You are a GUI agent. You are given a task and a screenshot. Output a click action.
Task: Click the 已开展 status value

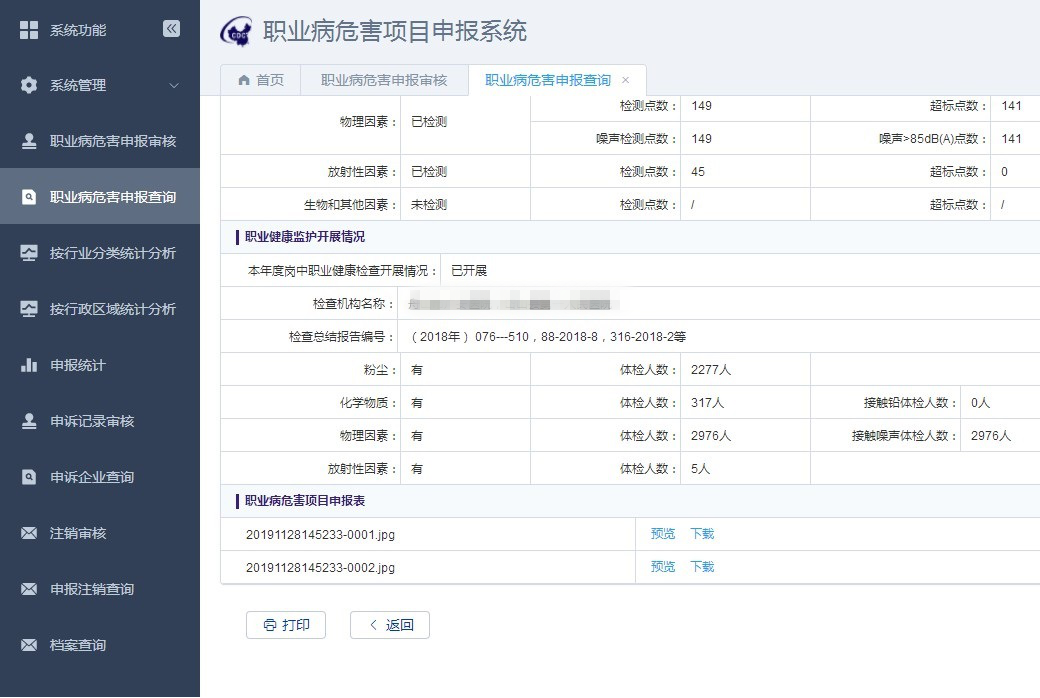click(x=469, y=271)
